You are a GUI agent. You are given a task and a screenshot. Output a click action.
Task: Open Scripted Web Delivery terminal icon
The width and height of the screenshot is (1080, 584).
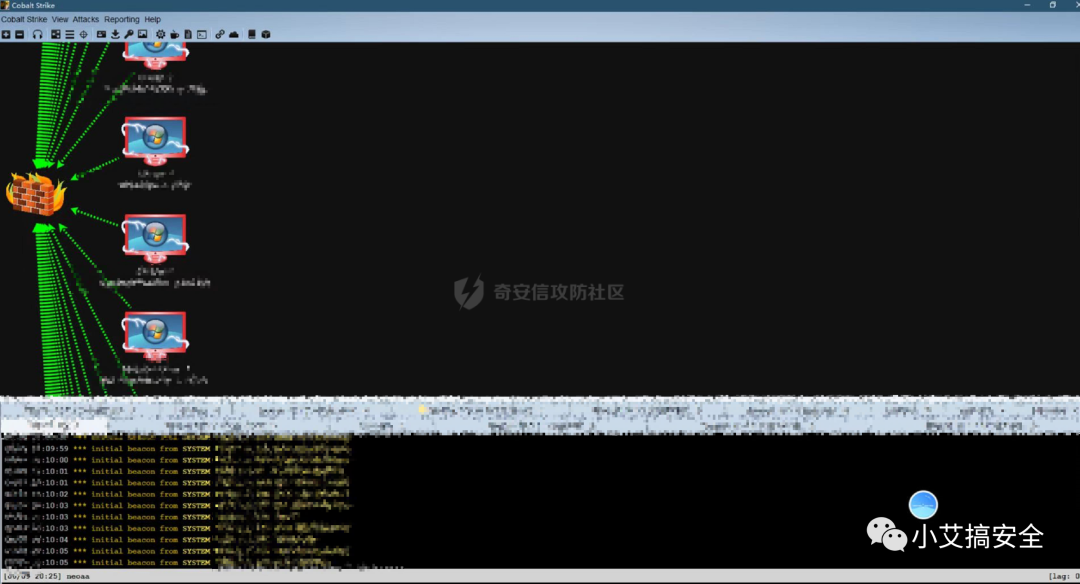202,34
